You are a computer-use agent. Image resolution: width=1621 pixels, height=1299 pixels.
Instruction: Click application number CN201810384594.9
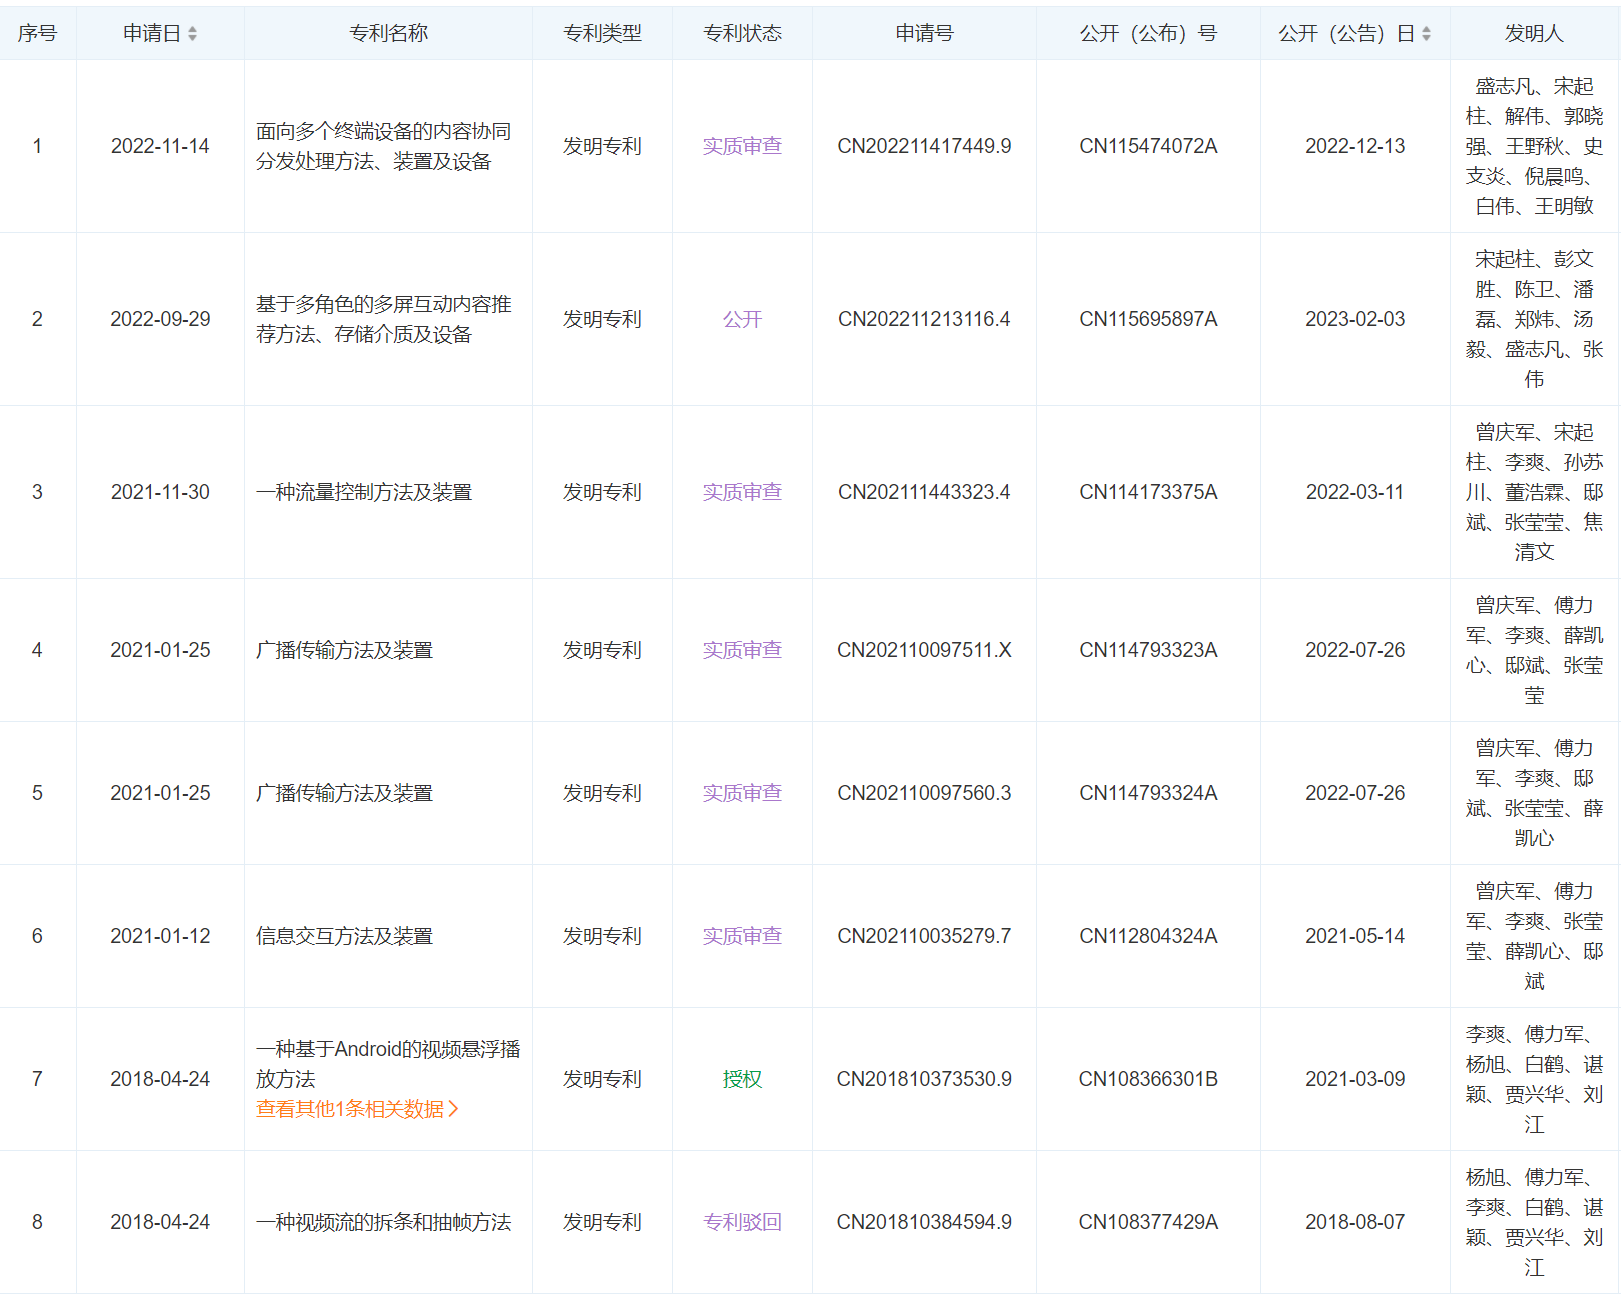924,1222
